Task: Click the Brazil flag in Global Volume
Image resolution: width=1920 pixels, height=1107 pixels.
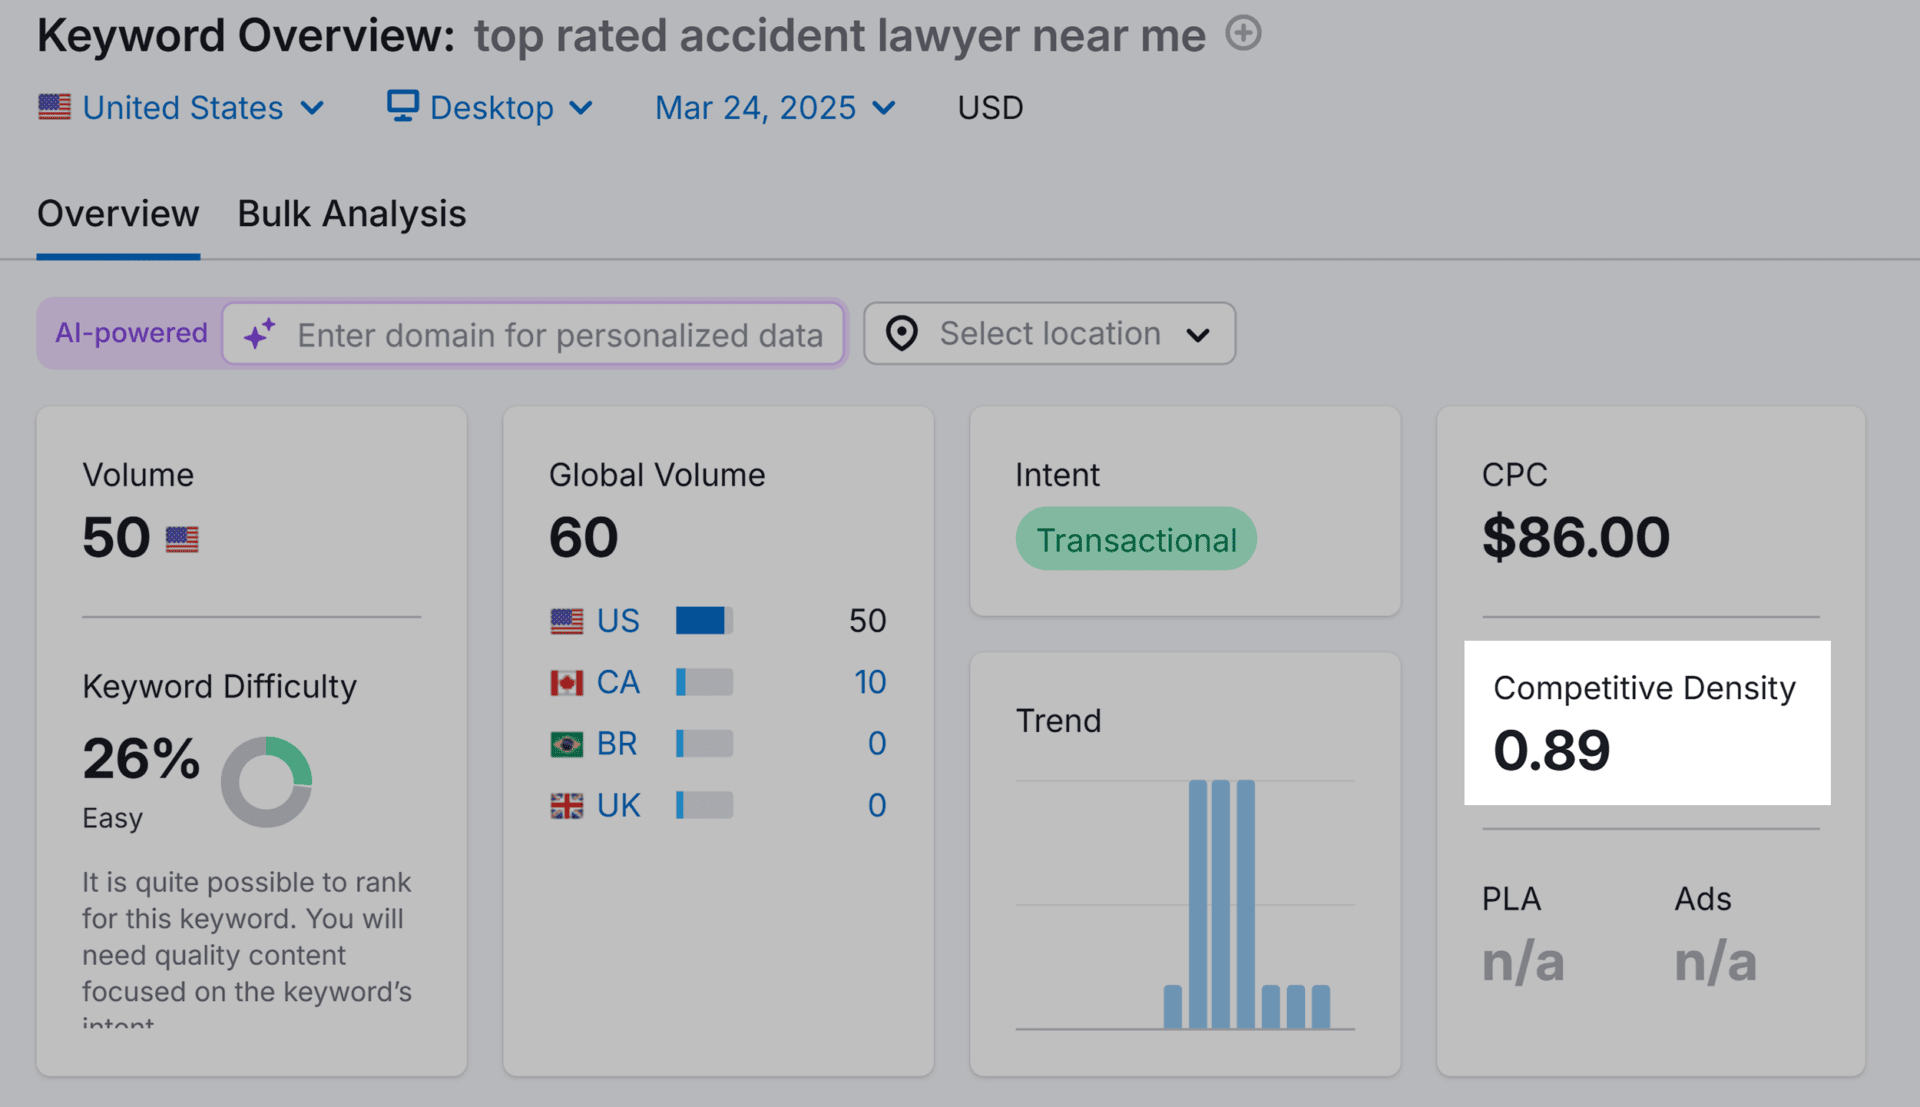Action: click(x=566, y=745)
